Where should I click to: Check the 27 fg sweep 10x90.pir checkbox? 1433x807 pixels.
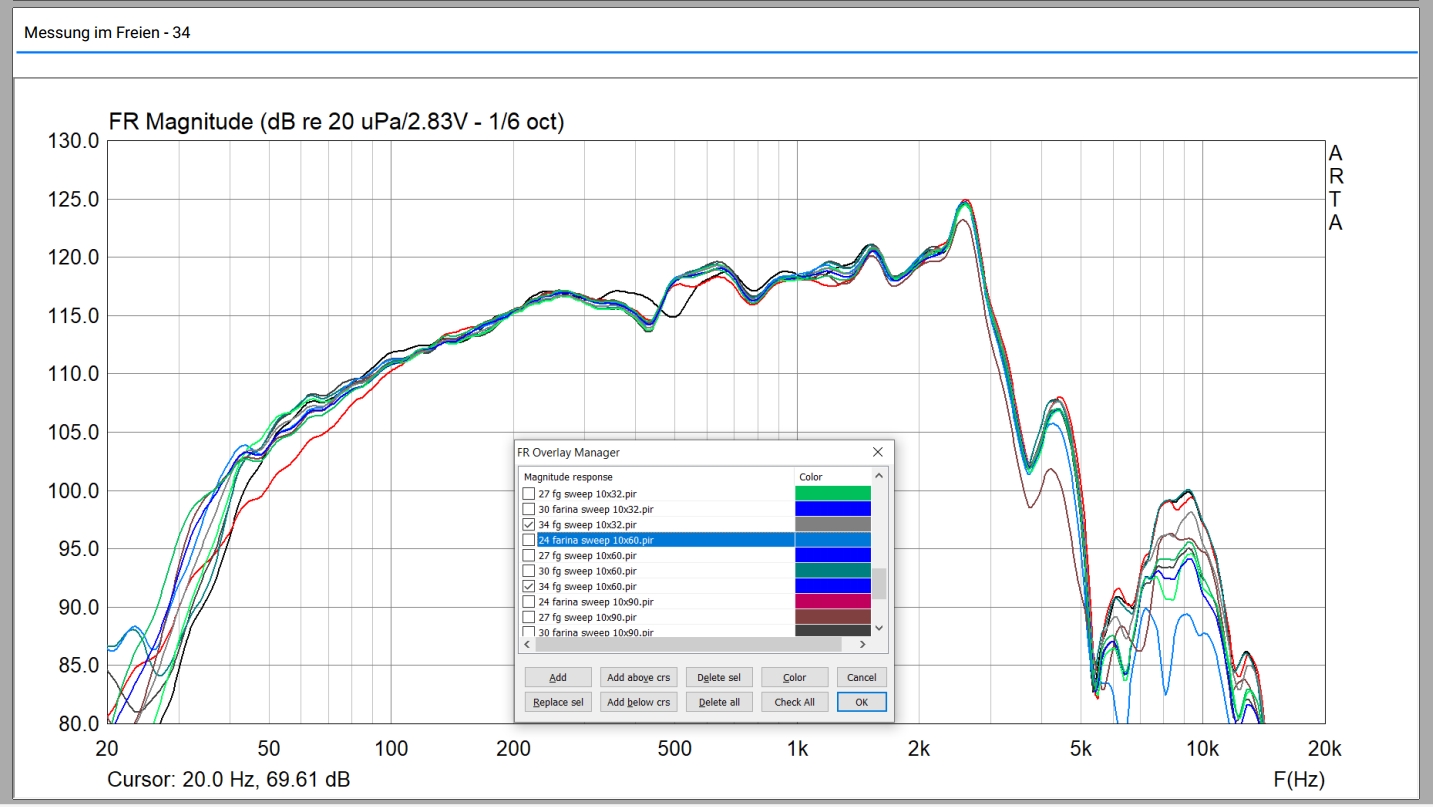(528, 617)
